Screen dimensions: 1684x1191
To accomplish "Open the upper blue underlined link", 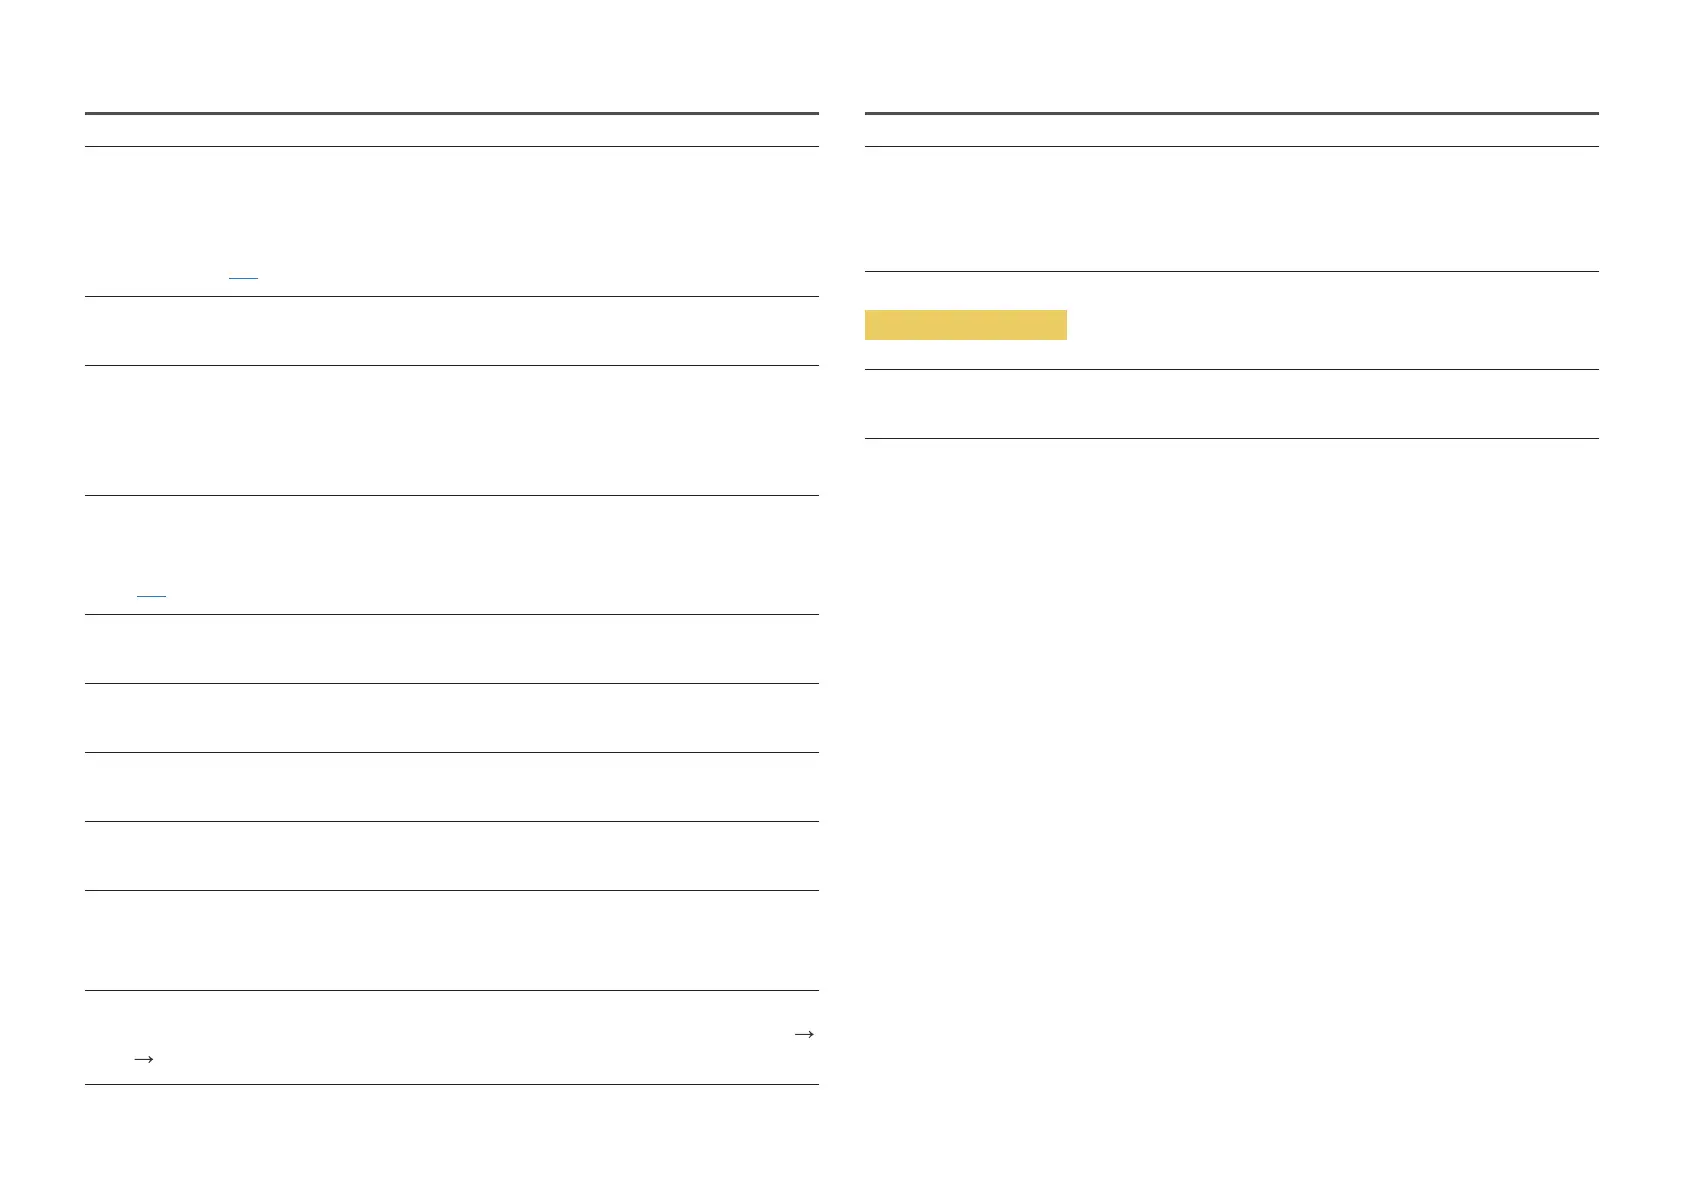I will pos(243,275).
